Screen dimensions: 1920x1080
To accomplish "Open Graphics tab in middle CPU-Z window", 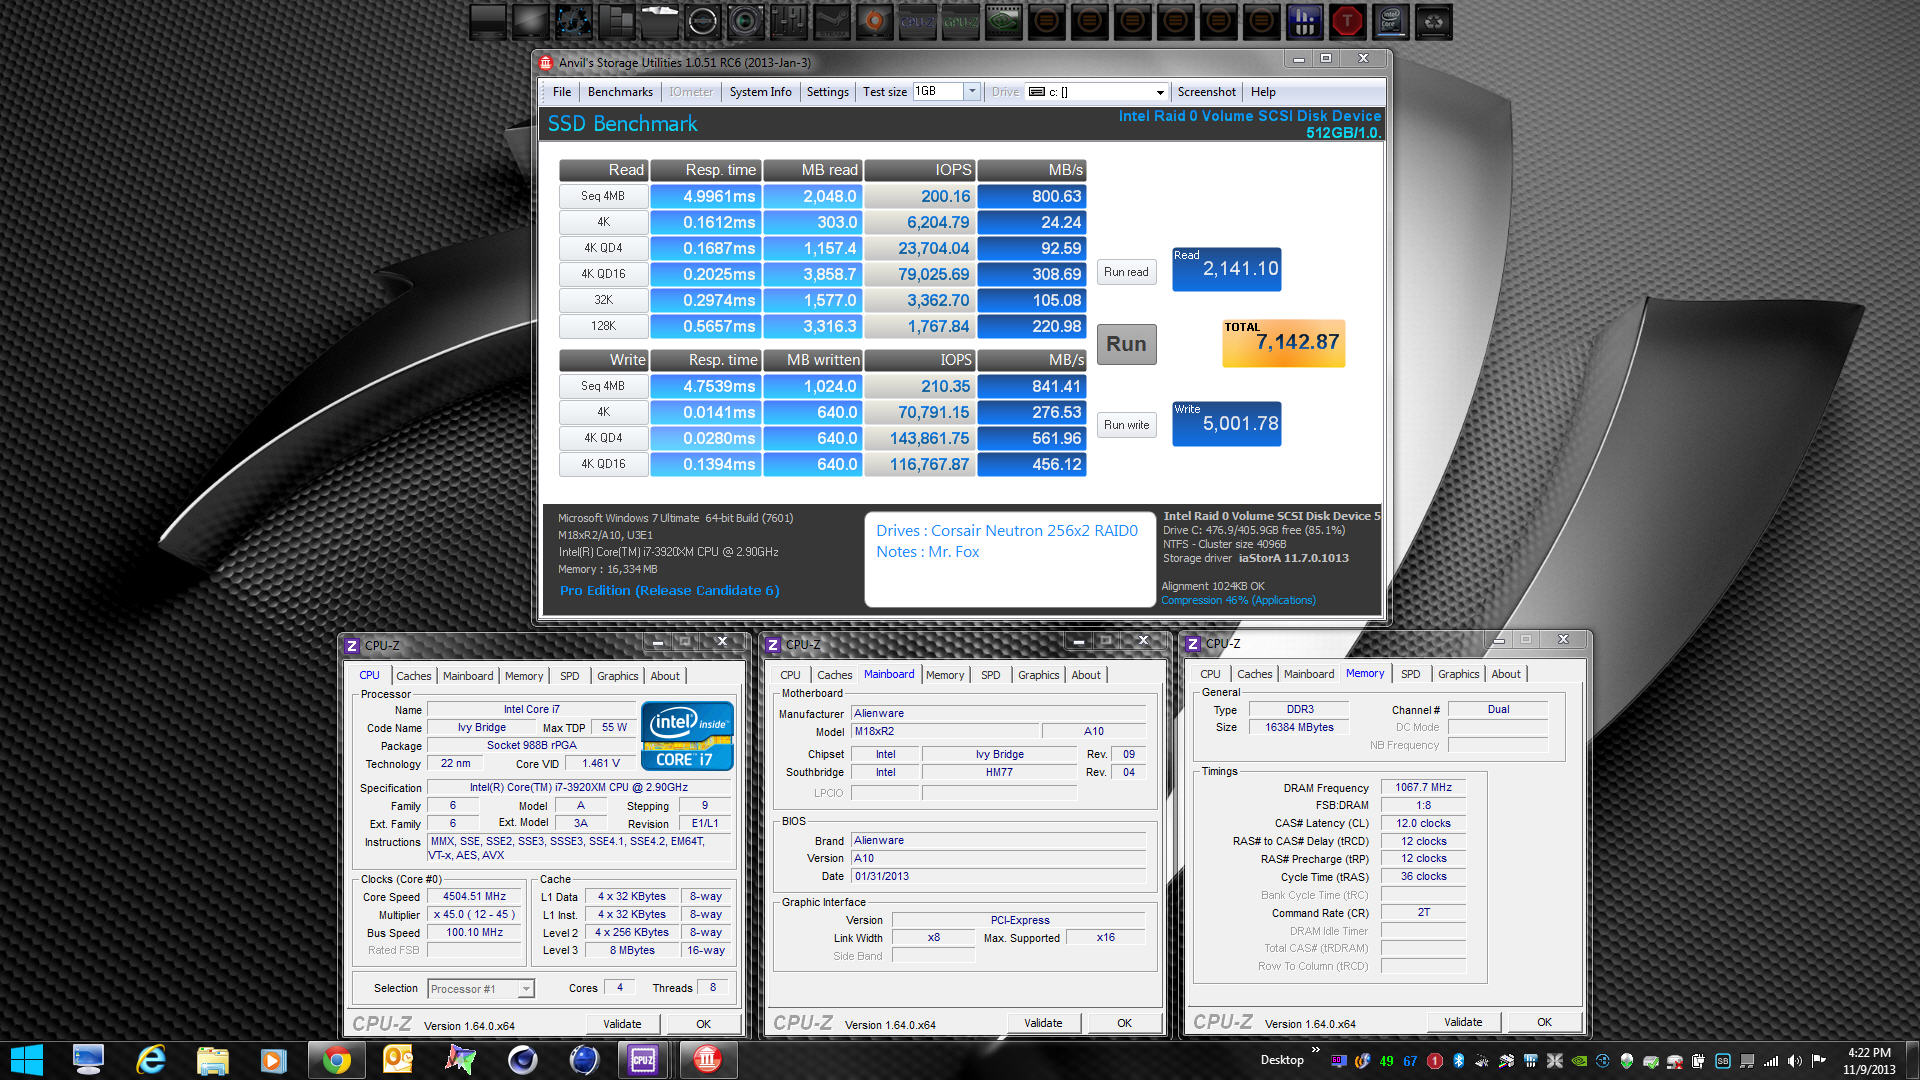I will pos(1038,675).
